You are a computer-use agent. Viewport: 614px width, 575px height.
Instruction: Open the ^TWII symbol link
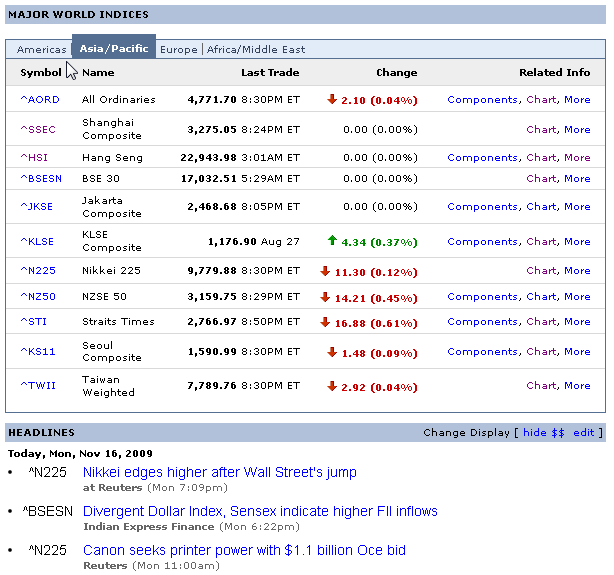point(38,386)
